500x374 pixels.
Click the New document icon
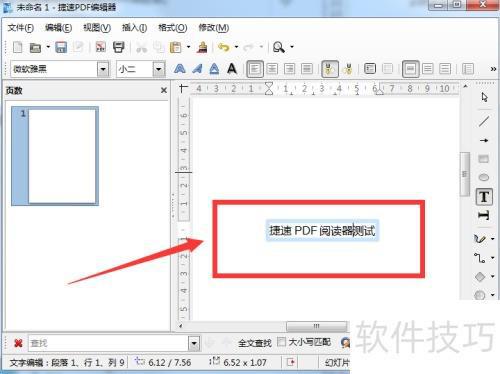pyautogui.click(x=18, y=47)
